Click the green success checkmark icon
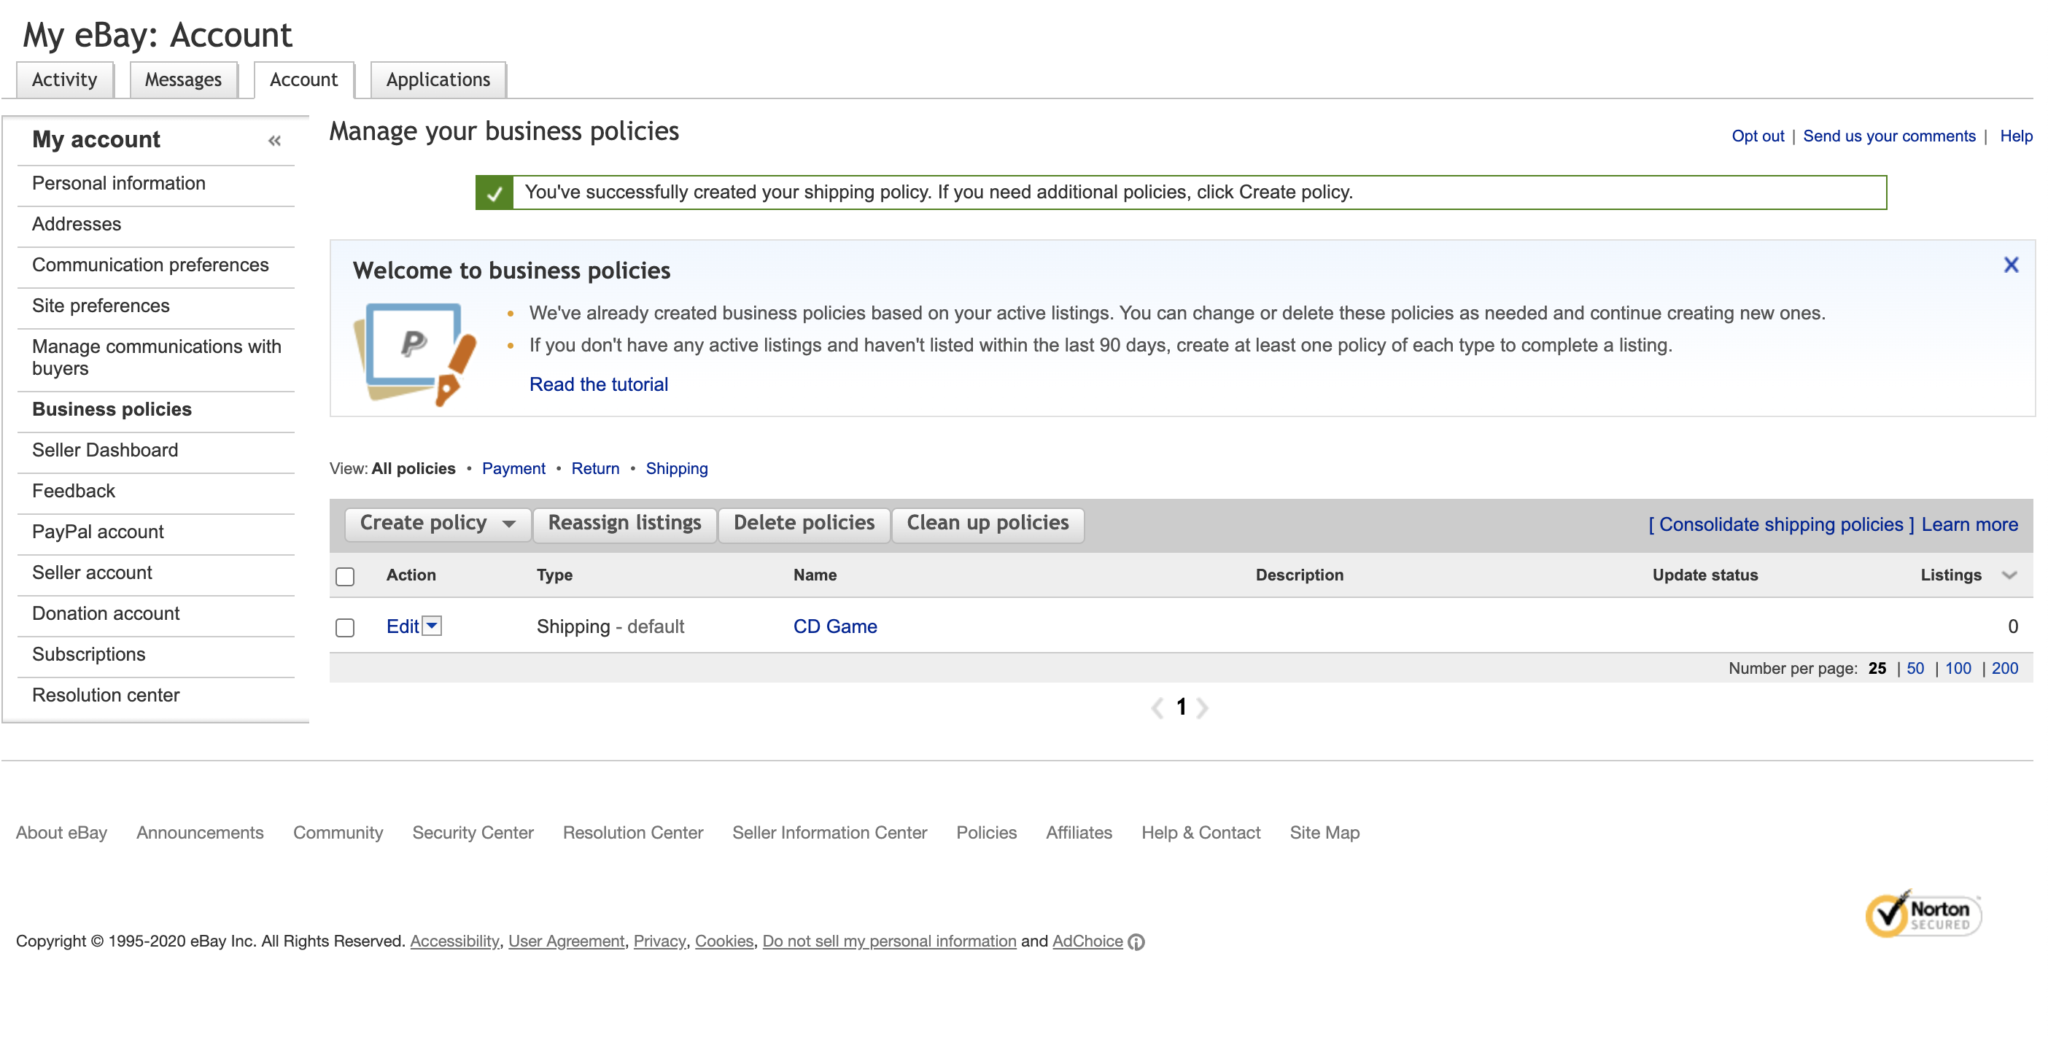This screenshot has height=1037, width=2048. coord(494,193)
